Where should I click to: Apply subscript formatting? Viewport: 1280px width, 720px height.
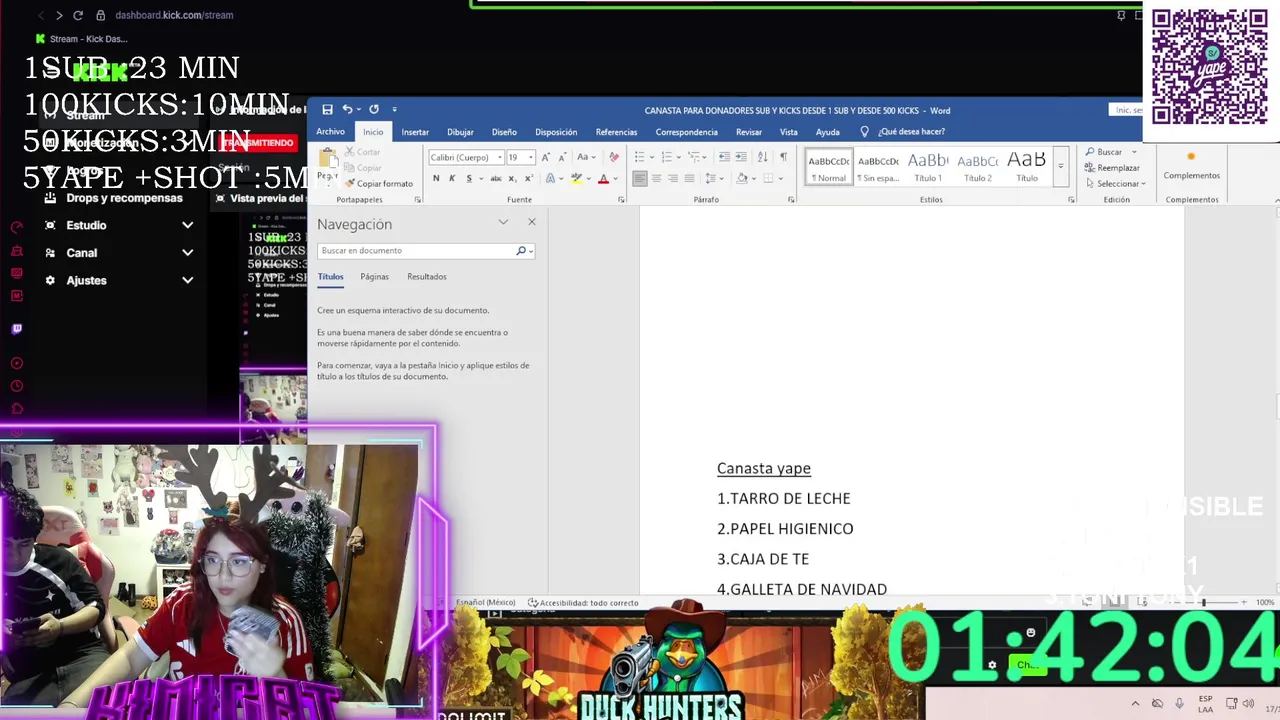tap(512, 178)
